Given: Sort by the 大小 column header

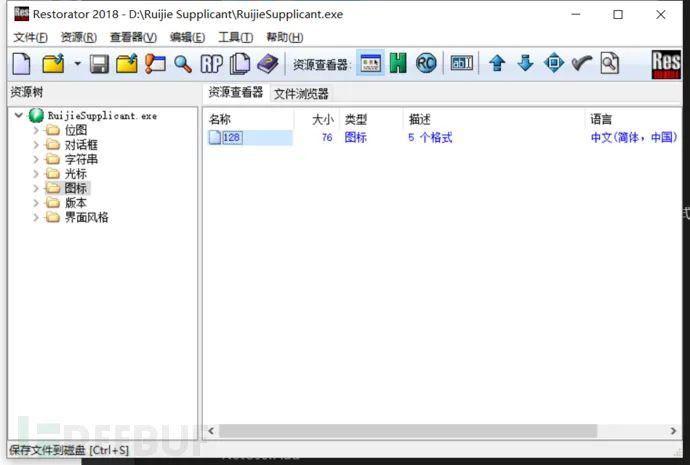Looking at the screenshot, I should [x=317, y=119].
